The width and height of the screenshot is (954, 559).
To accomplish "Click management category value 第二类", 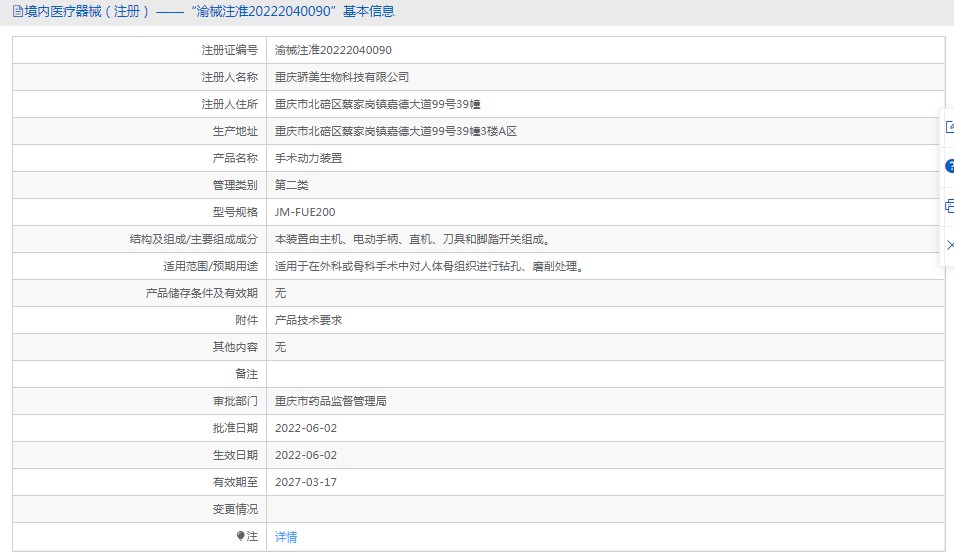I will pyautogui.click(x=291, y=185).
